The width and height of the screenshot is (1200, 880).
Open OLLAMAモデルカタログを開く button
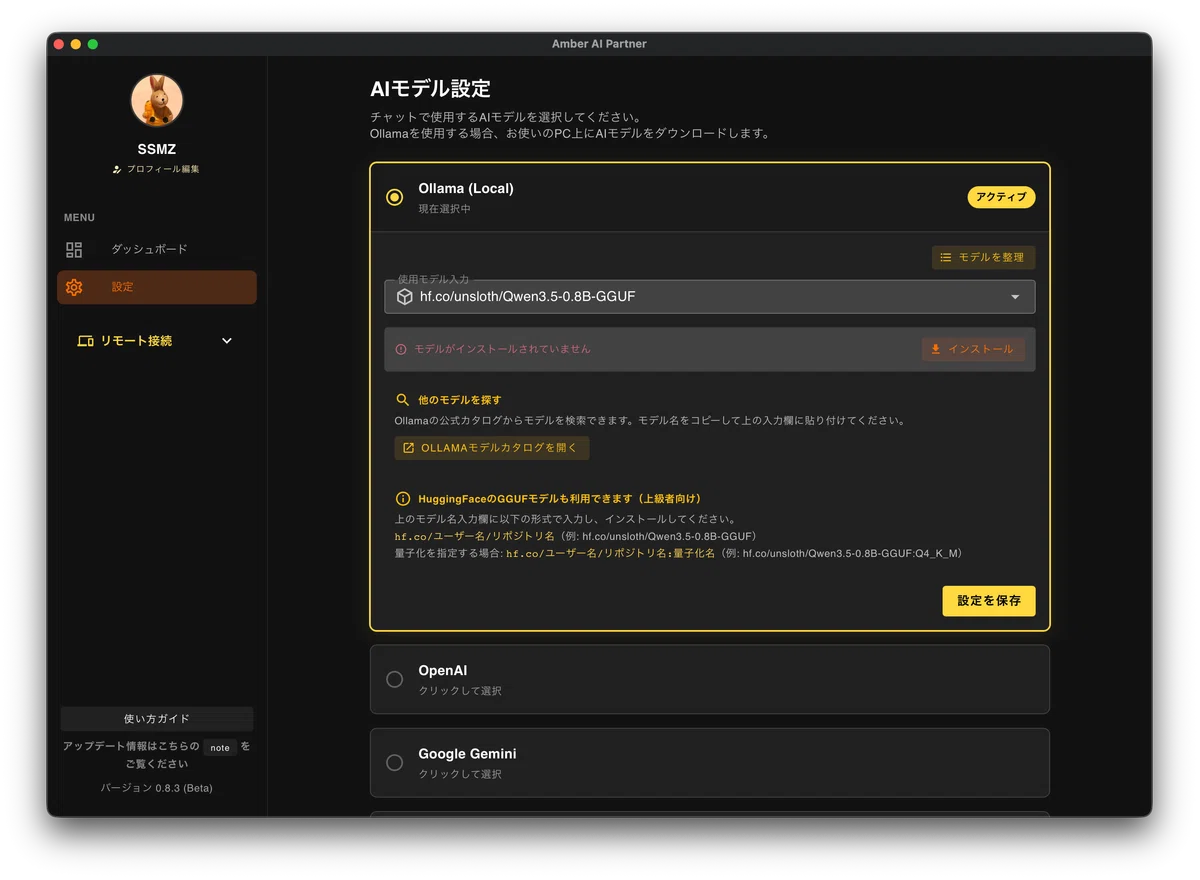point(492,448)
